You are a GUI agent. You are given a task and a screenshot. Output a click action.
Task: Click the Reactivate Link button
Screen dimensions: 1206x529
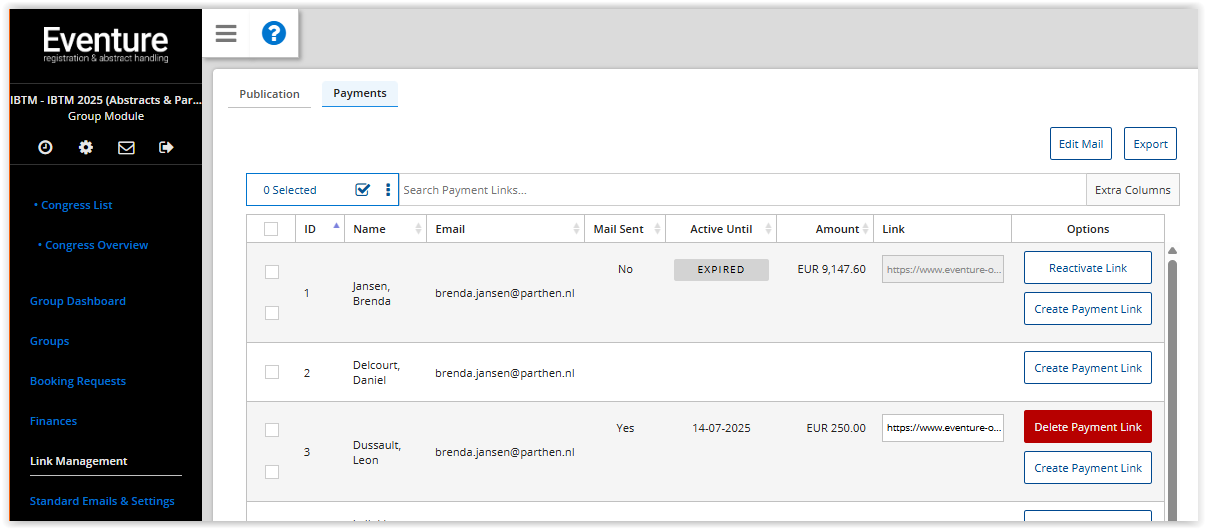click(1088, 268)
